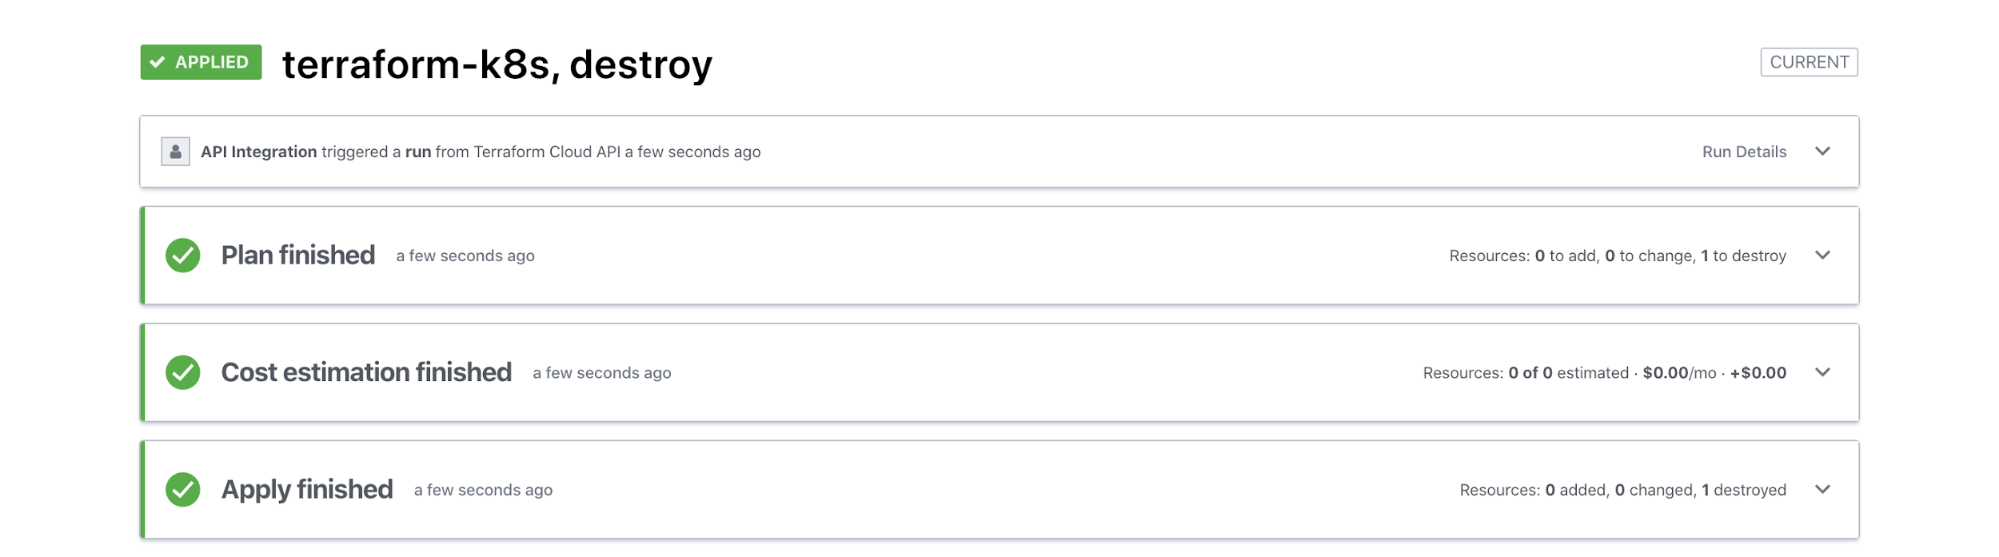Click the Plan finished heading
The image size is (1999, 557).
(298, 256)
